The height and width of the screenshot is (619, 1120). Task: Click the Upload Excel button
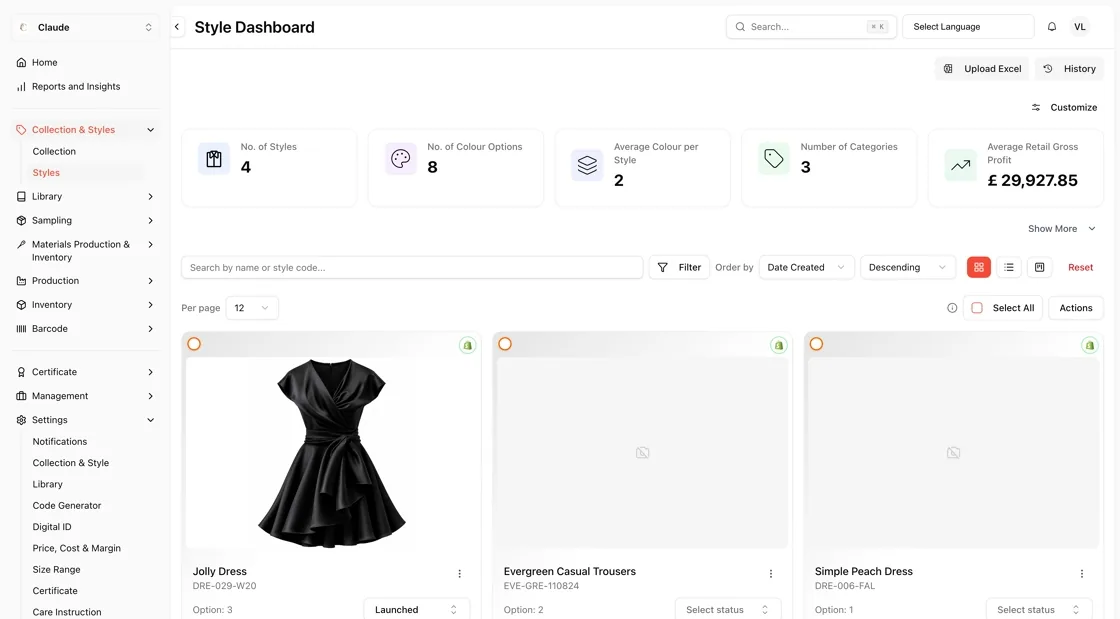tap(982, 69)
